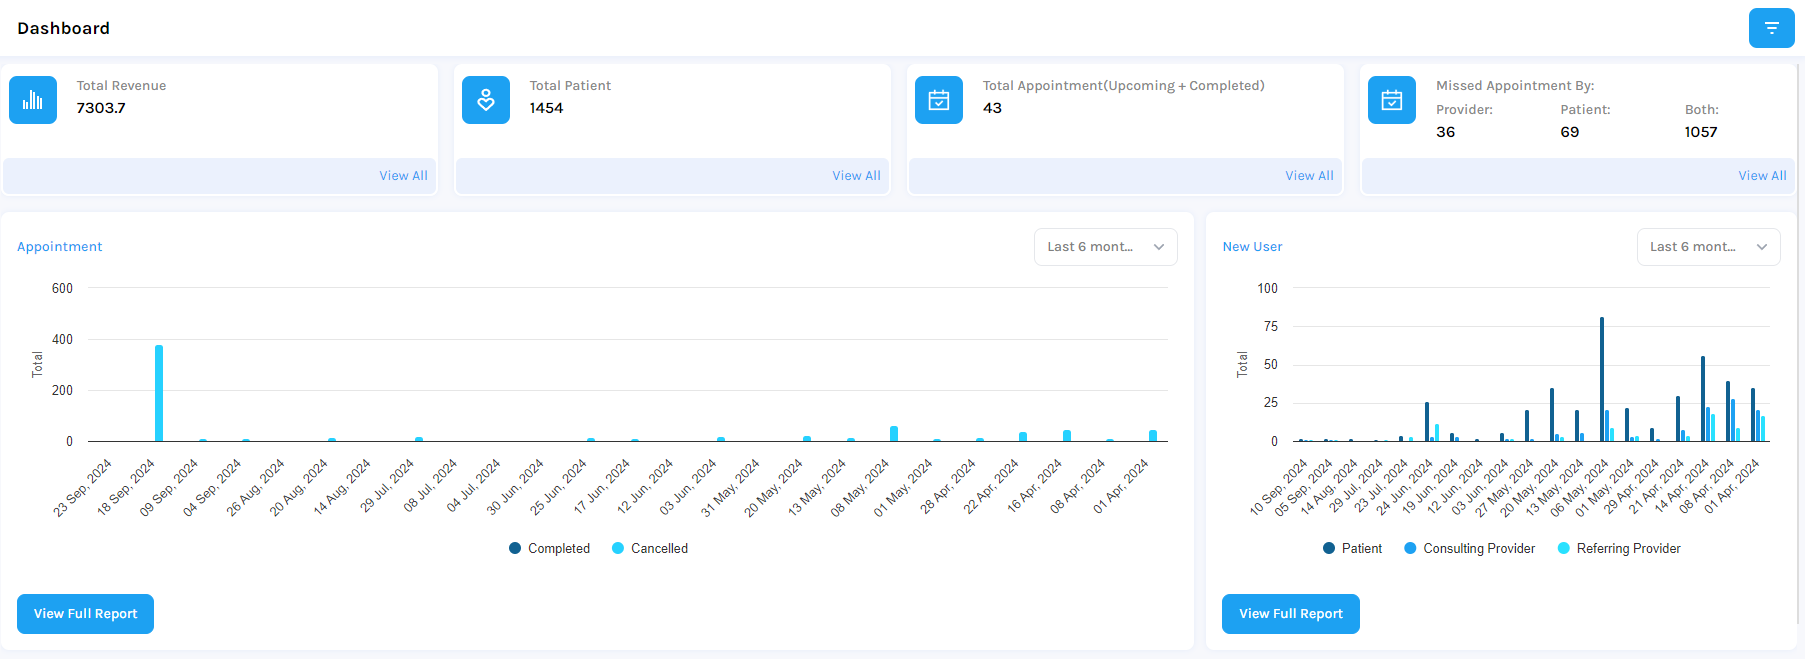Toggle the Consulting Provider legend series
The width and height of the screenshot is (1805, 659).
tap(1469, 548)
